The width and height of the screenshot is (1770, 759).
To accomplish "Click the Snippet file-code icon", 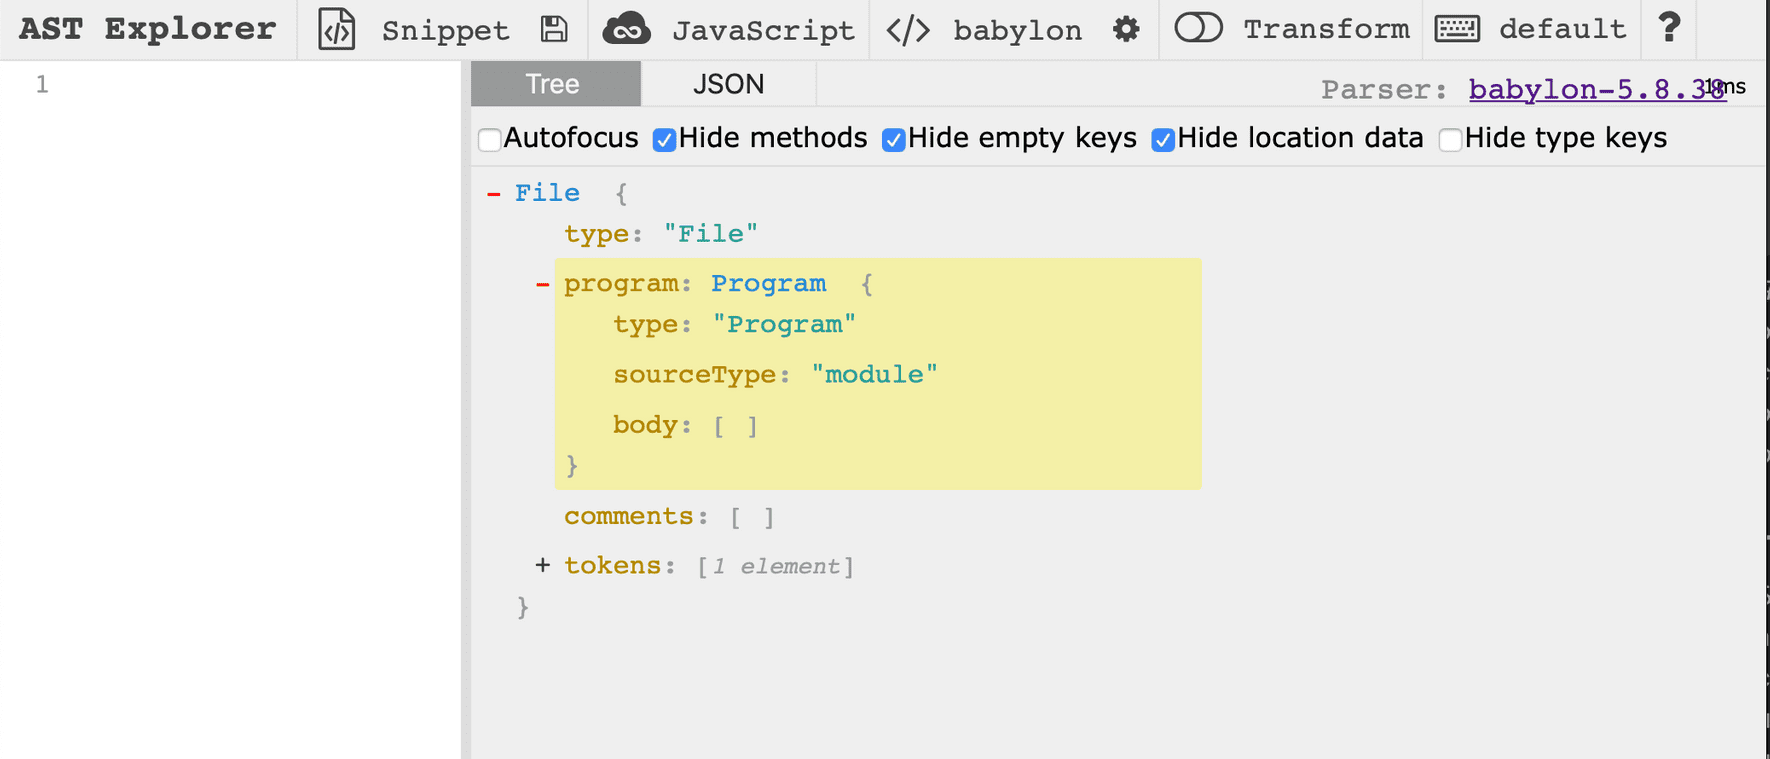I will (x=336, y=29).
